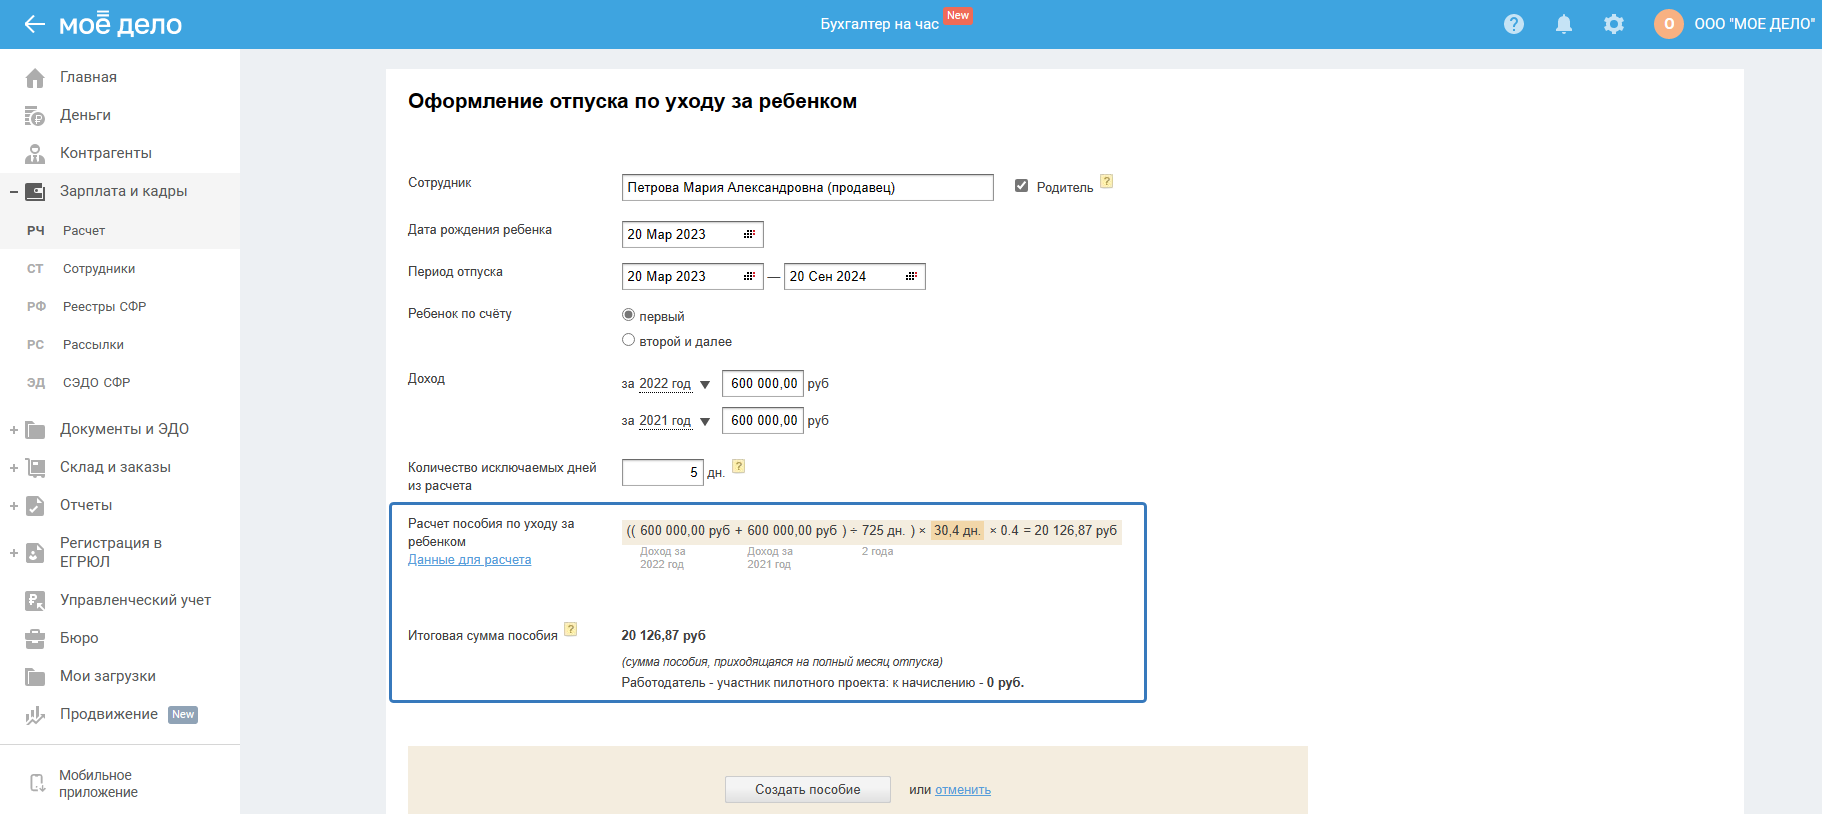The image size is (1822, 814).
Task: Click the Отчеты checkmark document icon
Action: (x=35, y=505)
